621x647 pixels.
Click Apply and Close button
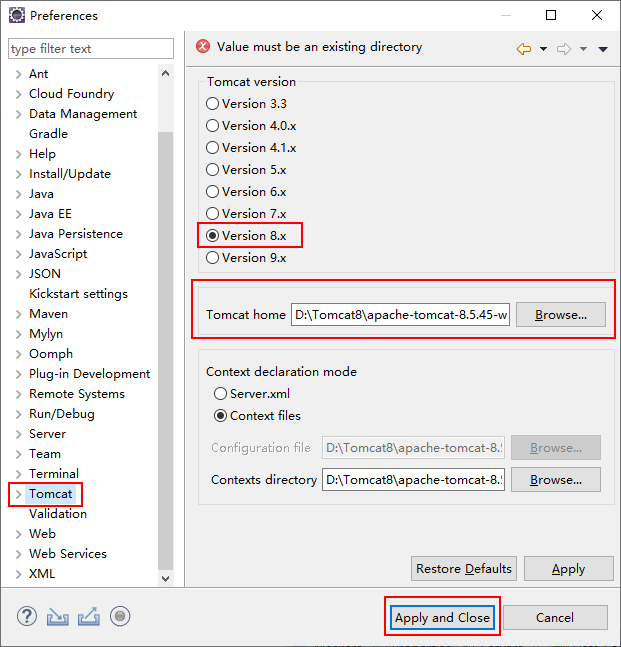pyautogui.click(x=442, y=618)
